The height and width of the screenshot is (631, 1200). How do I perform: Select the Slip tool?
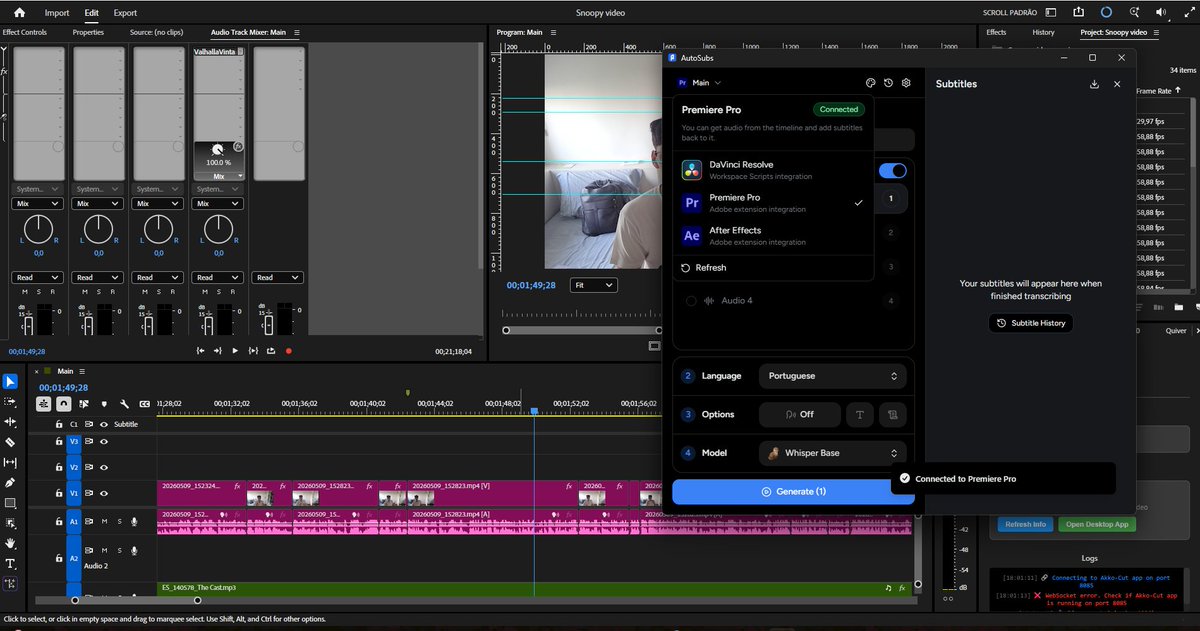(x=10, y=462)
